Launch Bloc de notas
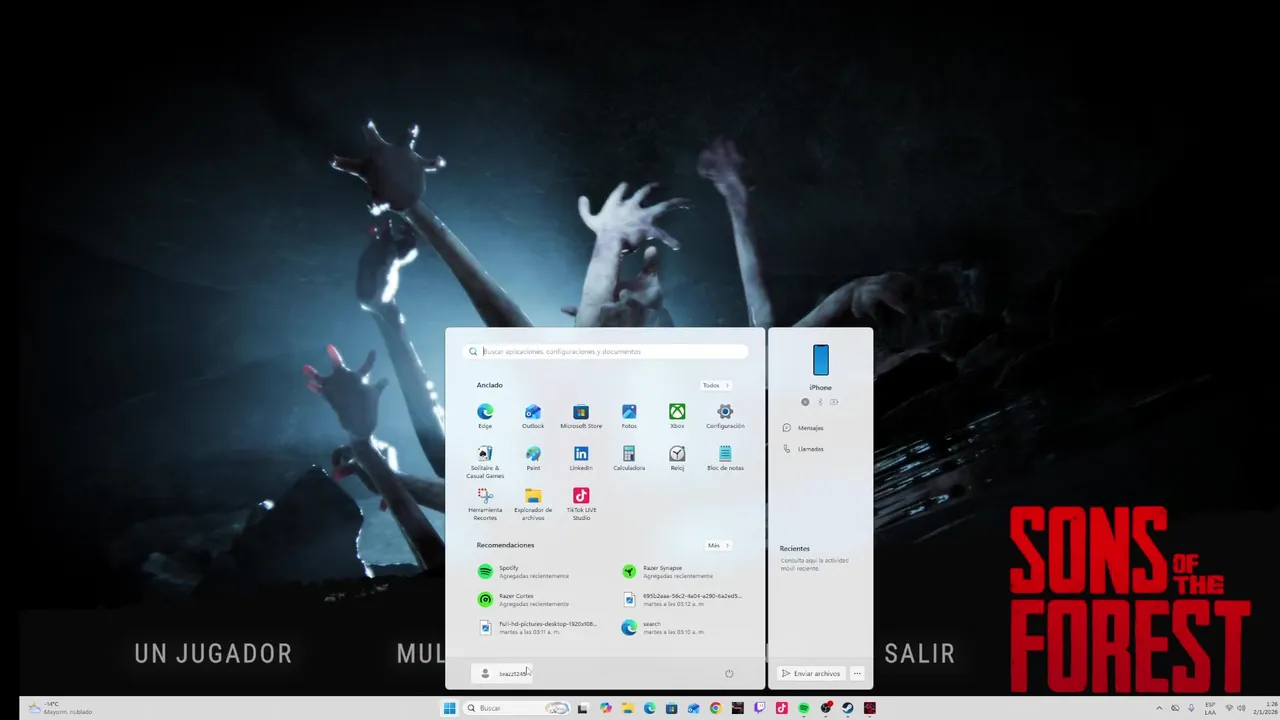The height and width of the screenshot is (720, 1280). (725, 458)
